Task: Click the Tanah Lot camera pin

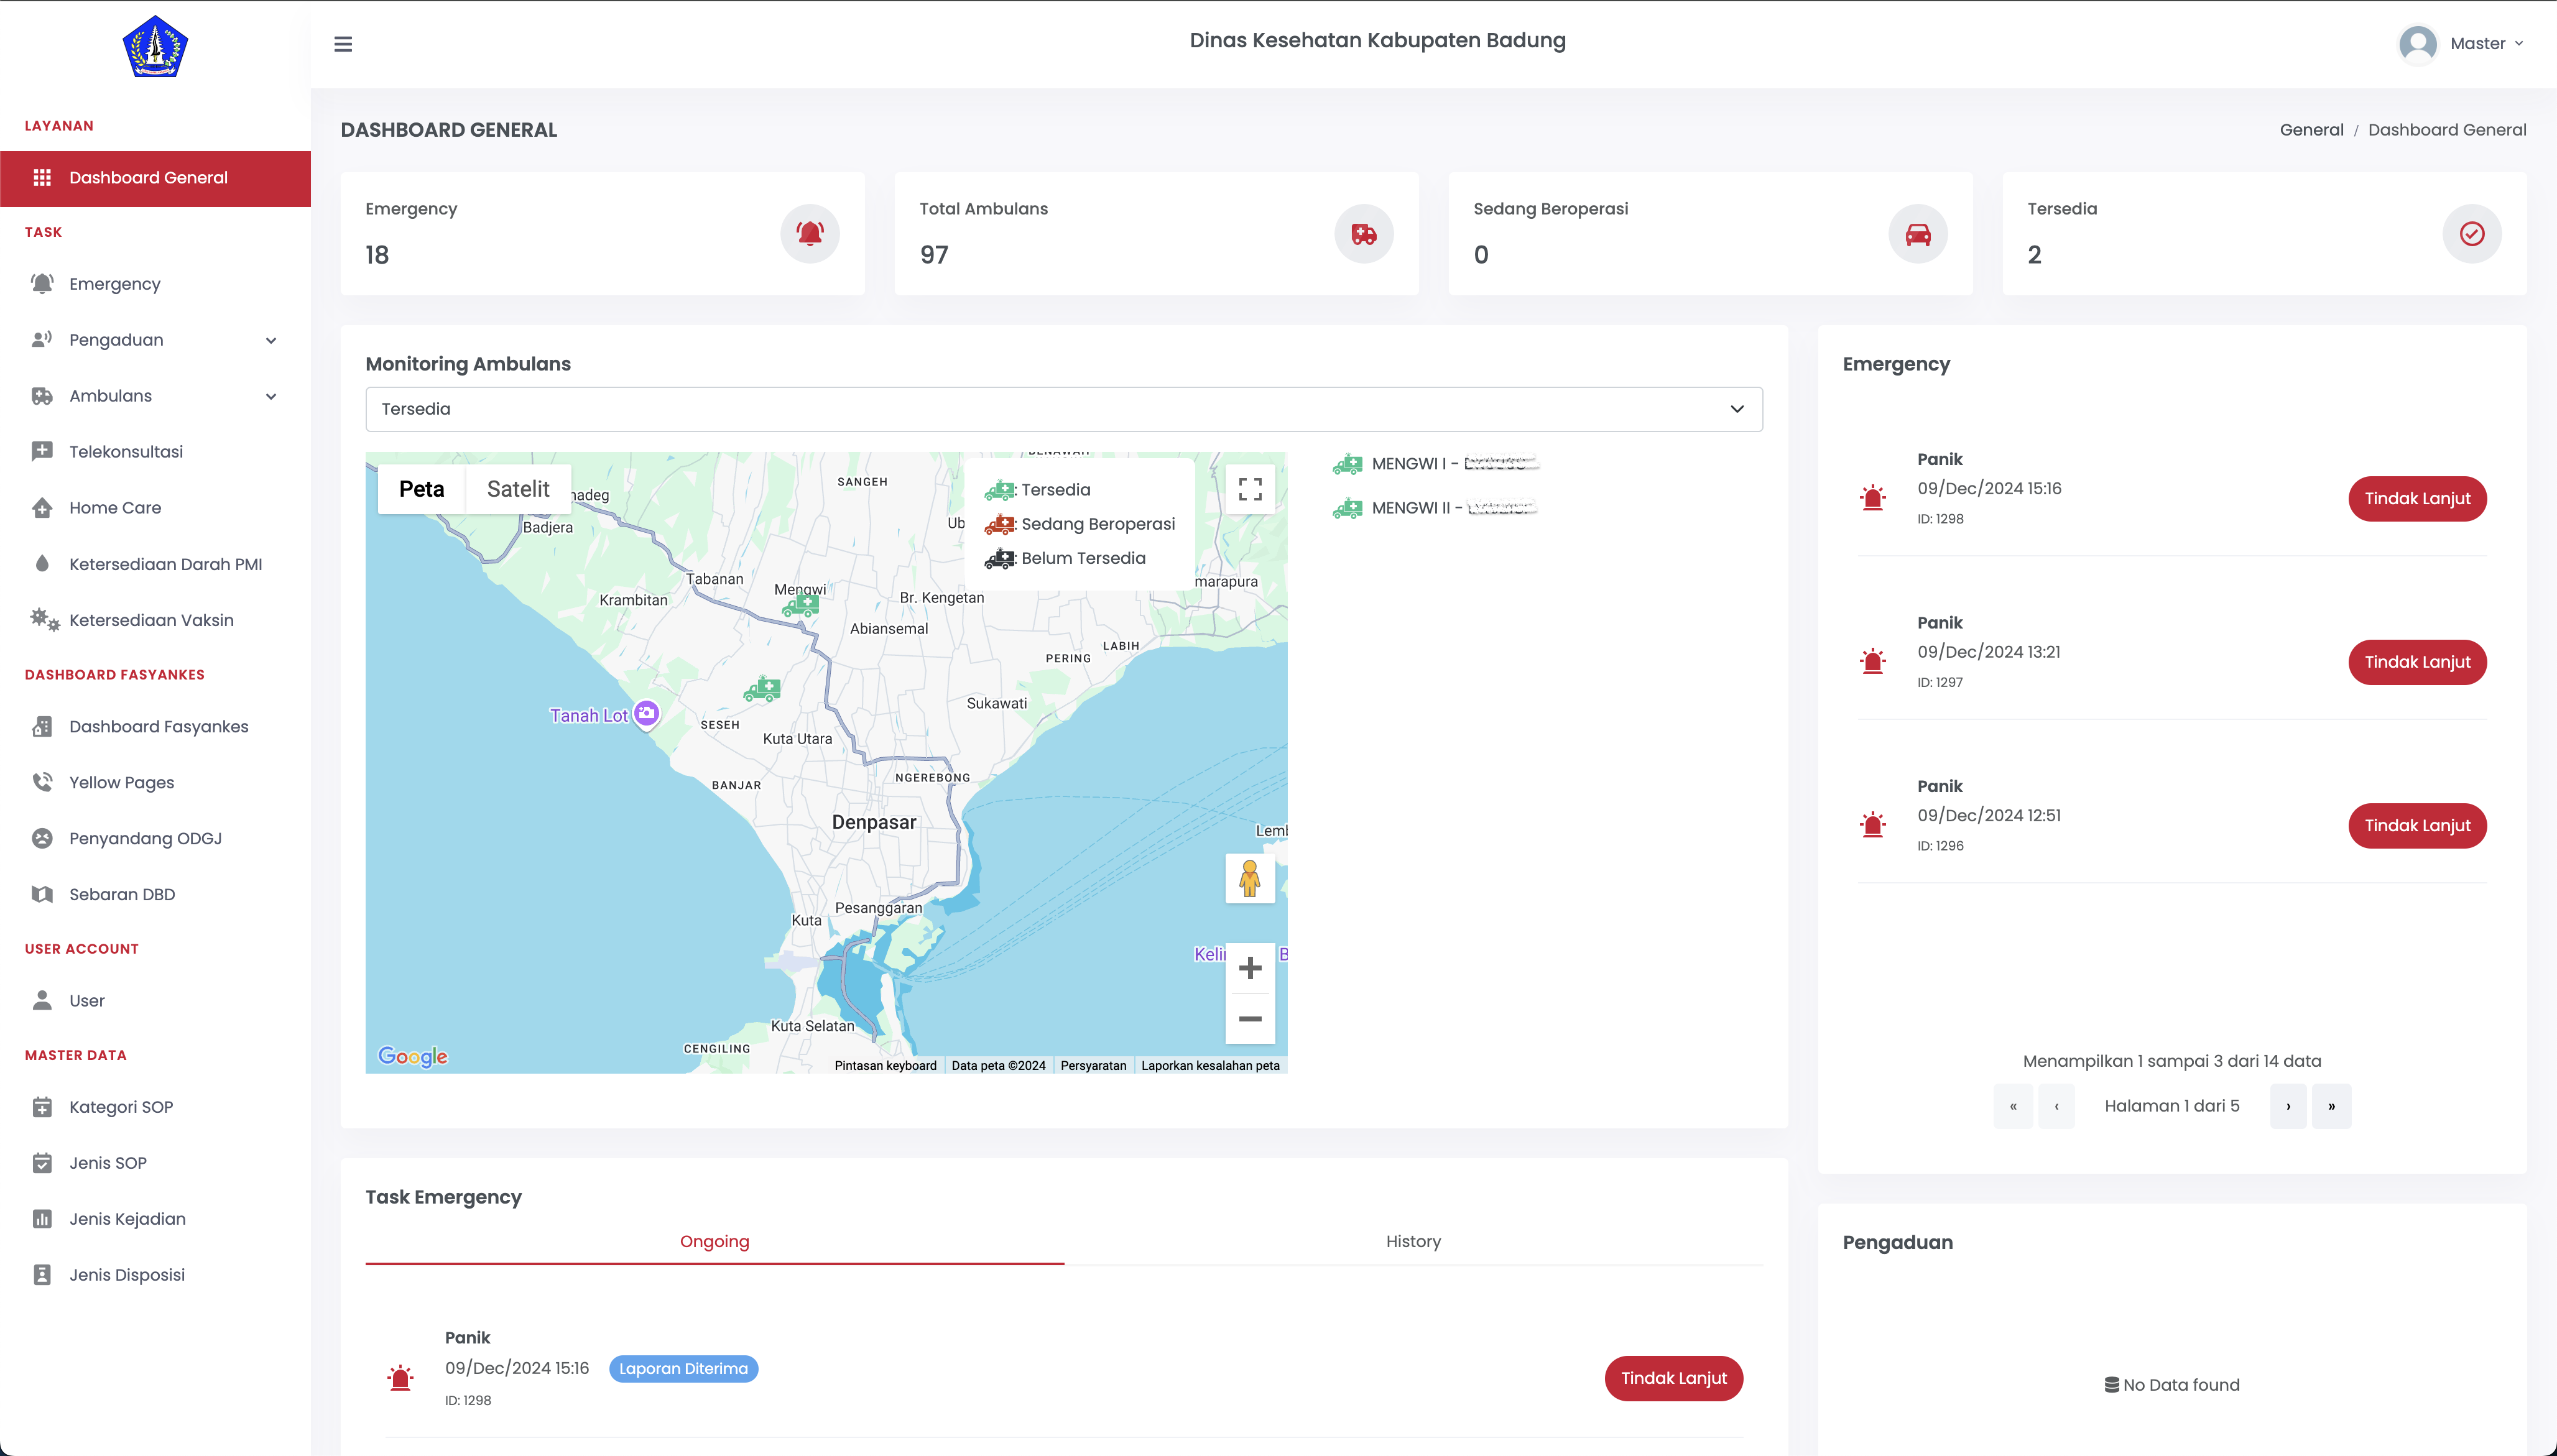Action: (647, 713)
